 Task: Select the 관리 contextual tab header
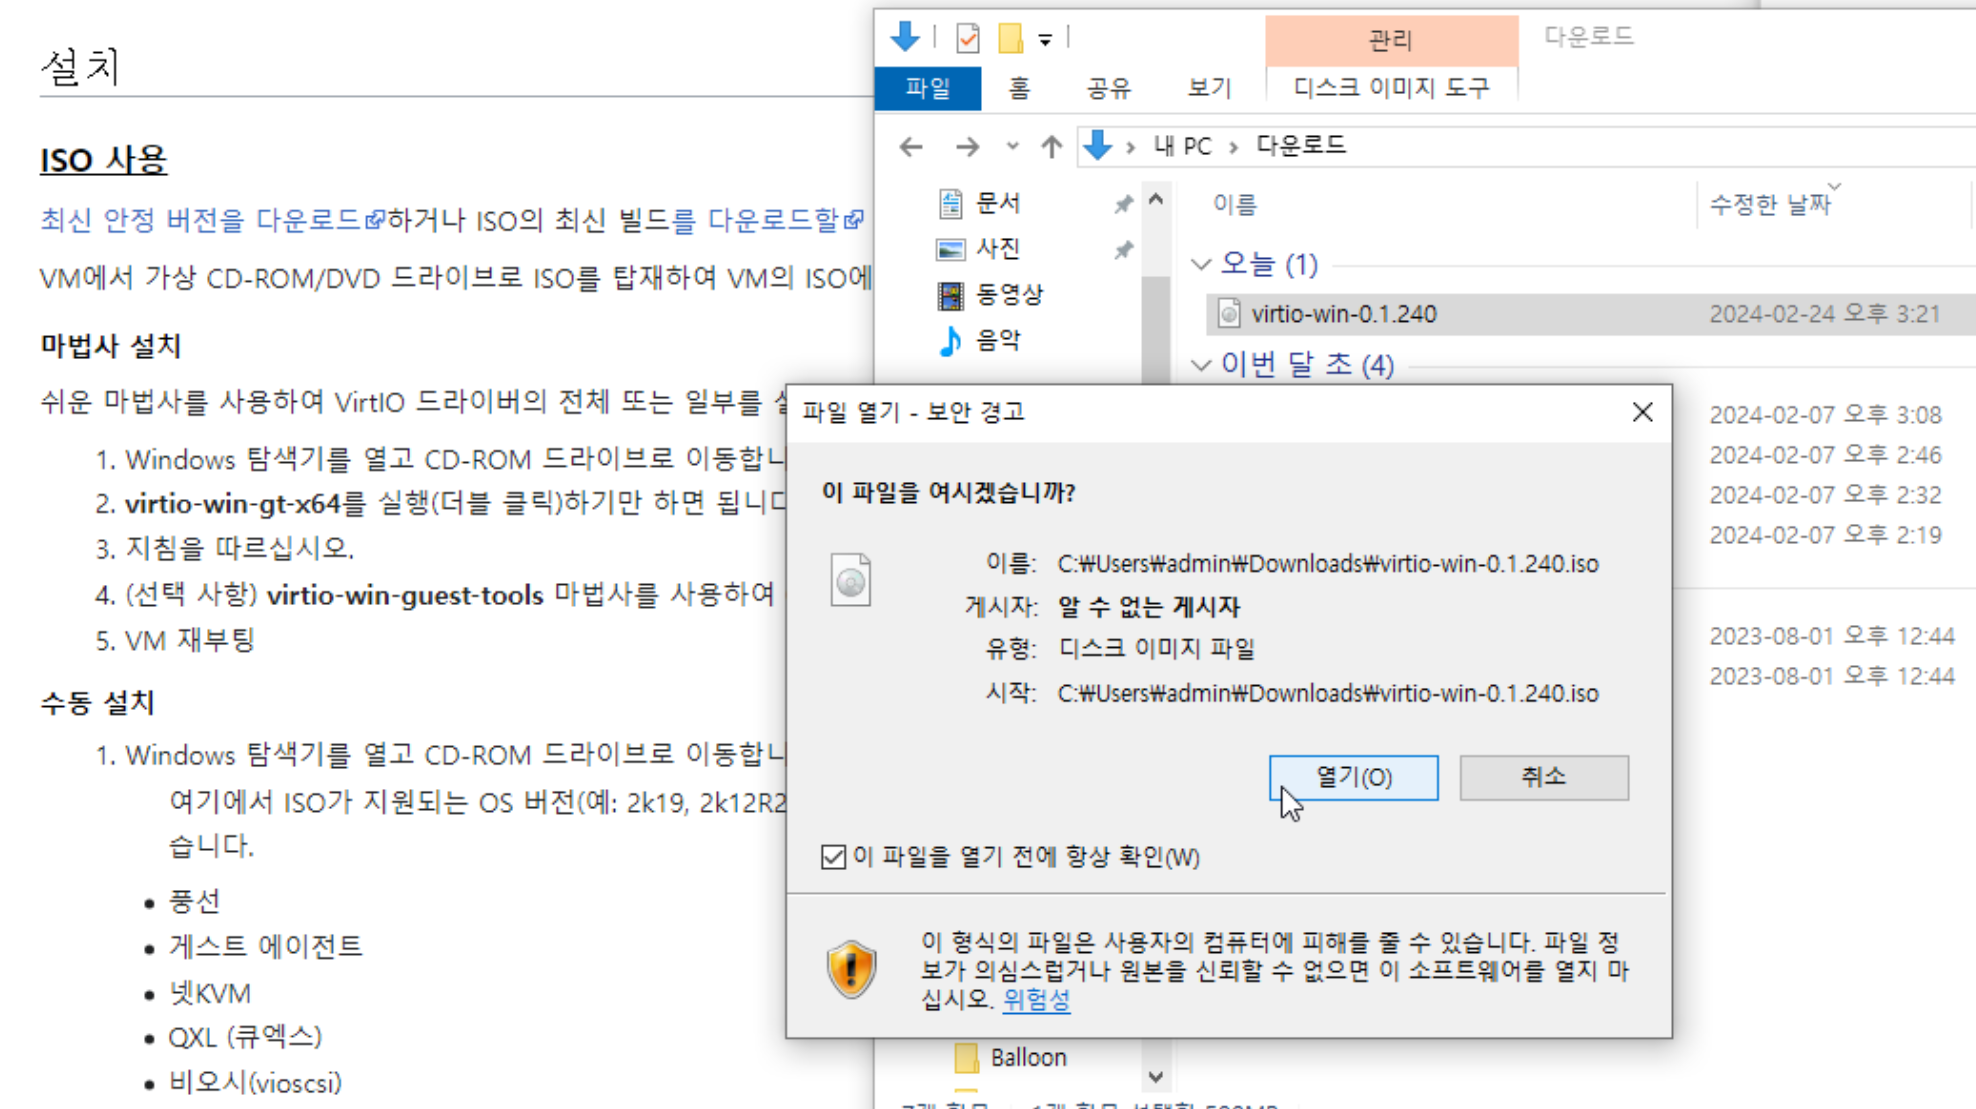[1391, 40]
